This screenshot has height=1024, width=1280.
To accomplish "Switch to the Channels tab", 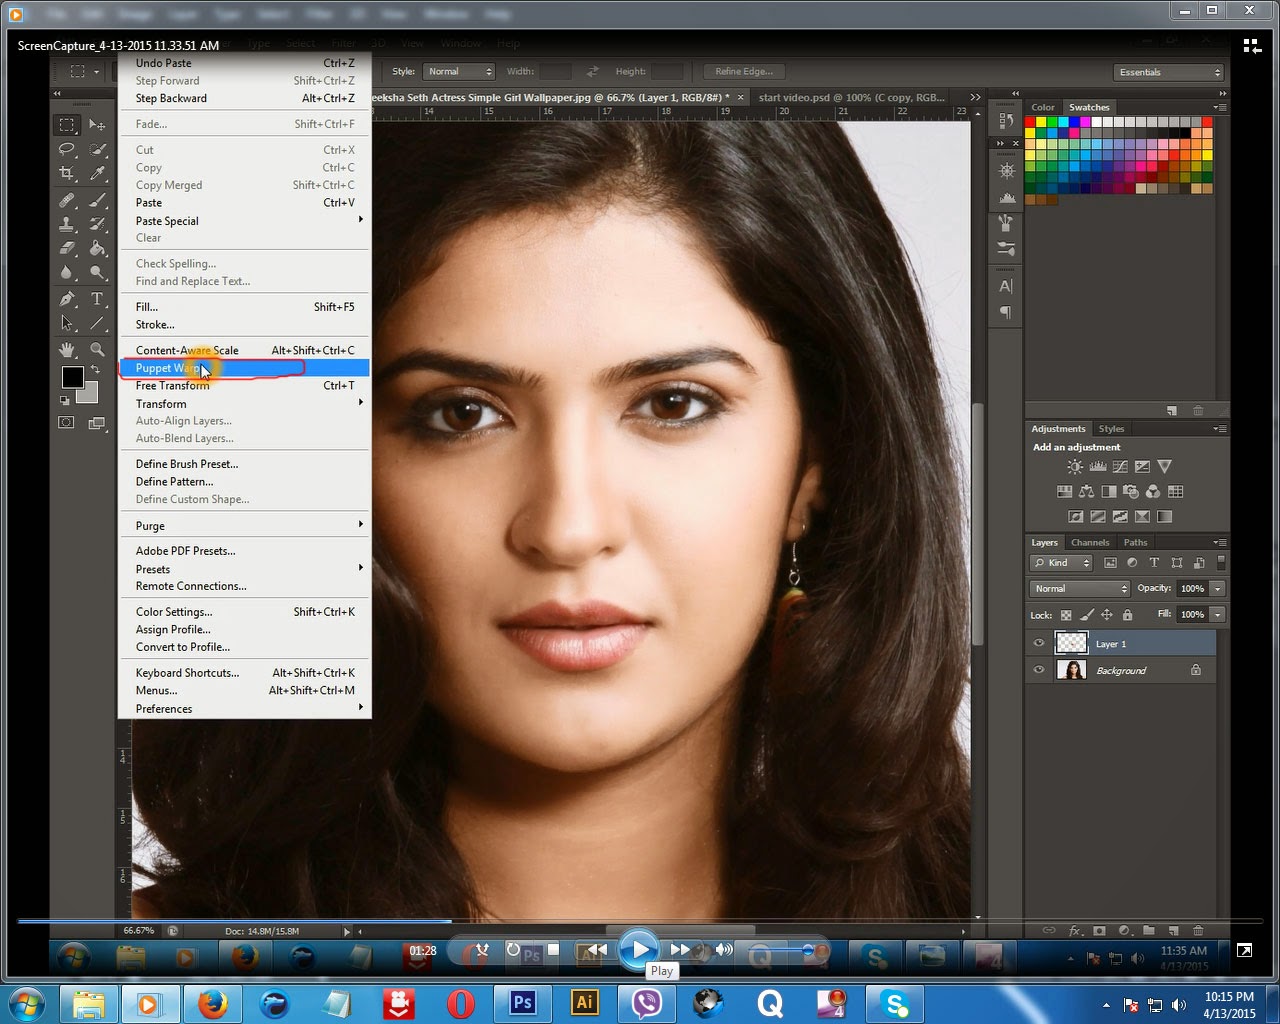I will [1089, 542].
